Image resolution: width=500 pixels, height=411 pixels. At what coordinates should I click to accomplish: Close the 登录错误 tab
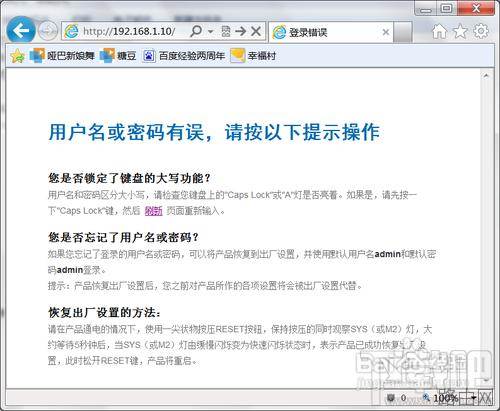coord(386,32)
